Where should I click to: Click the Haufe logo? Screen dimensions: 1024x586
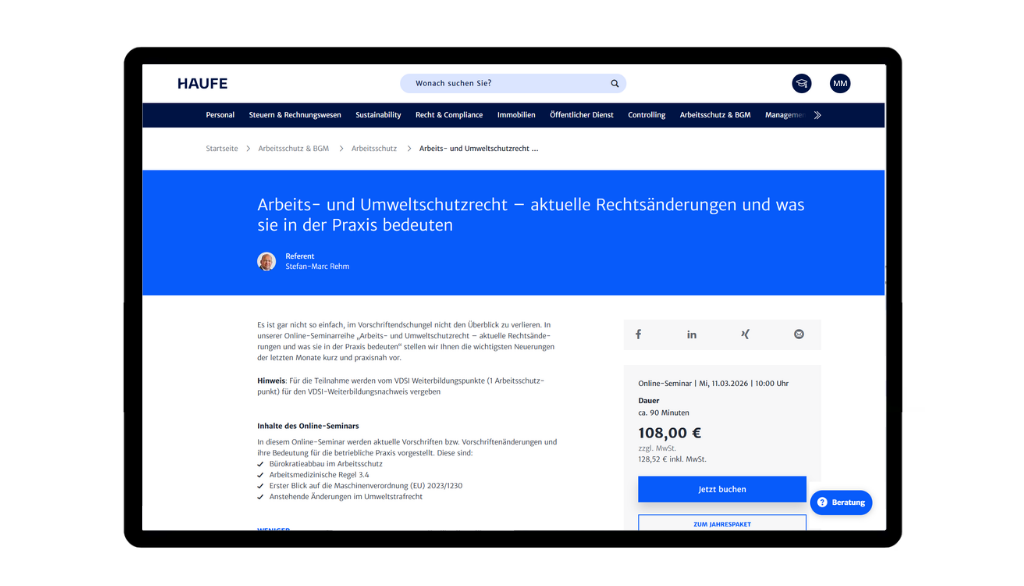[202, 83]
